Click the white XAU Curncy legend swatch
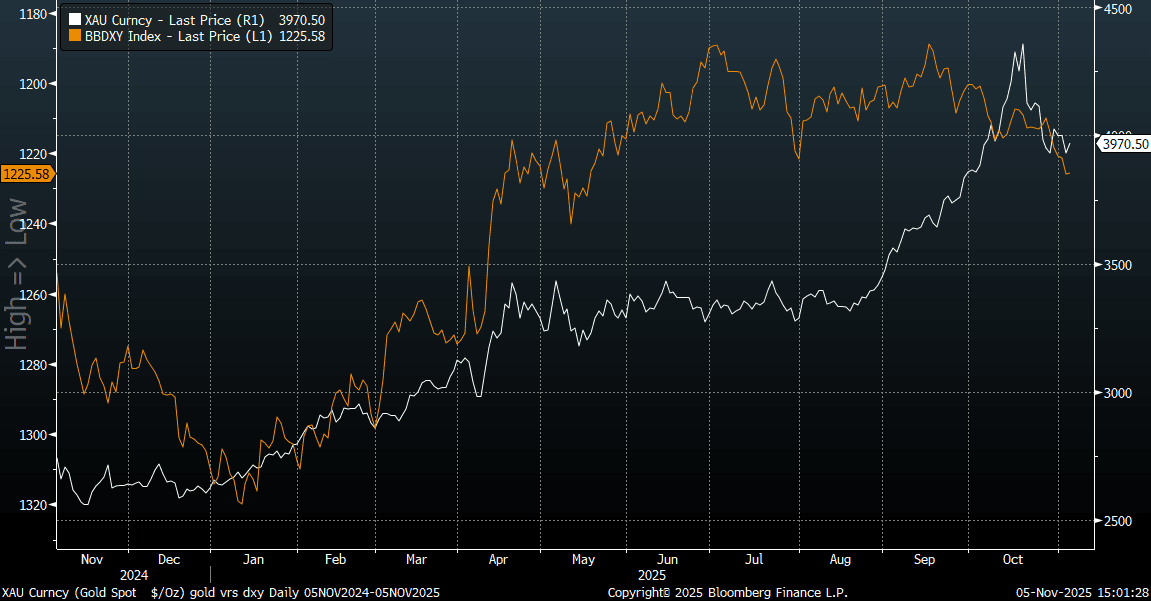The width and height of the screenshot is (1151, 601). click(74, 20)
